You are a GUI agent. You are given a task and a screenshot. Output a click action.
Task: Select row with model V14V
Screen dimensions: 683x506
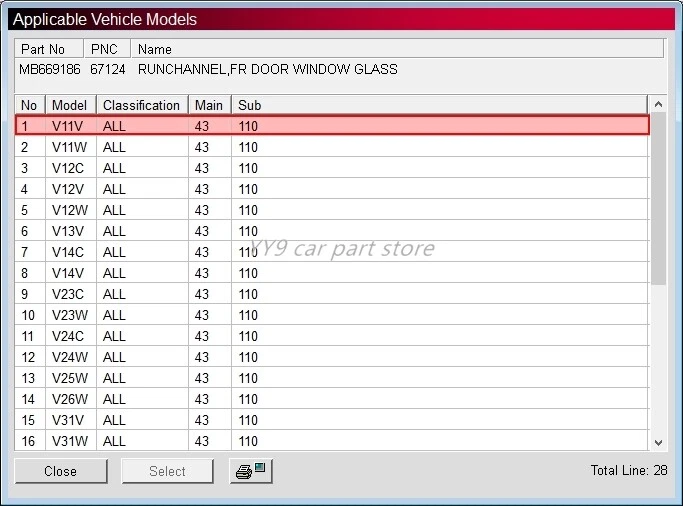[x=332, y=273]
